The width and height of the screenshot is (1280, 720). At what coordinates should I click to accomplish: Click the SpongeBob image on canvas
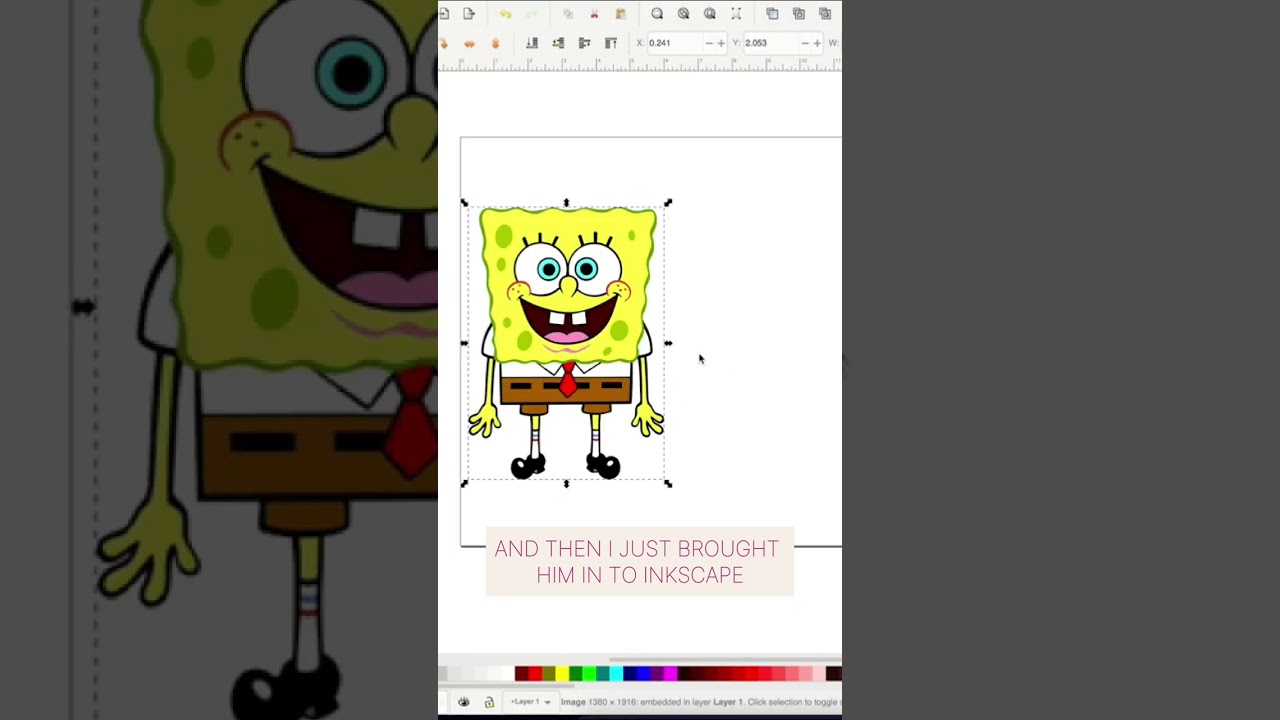coord(567,342)
